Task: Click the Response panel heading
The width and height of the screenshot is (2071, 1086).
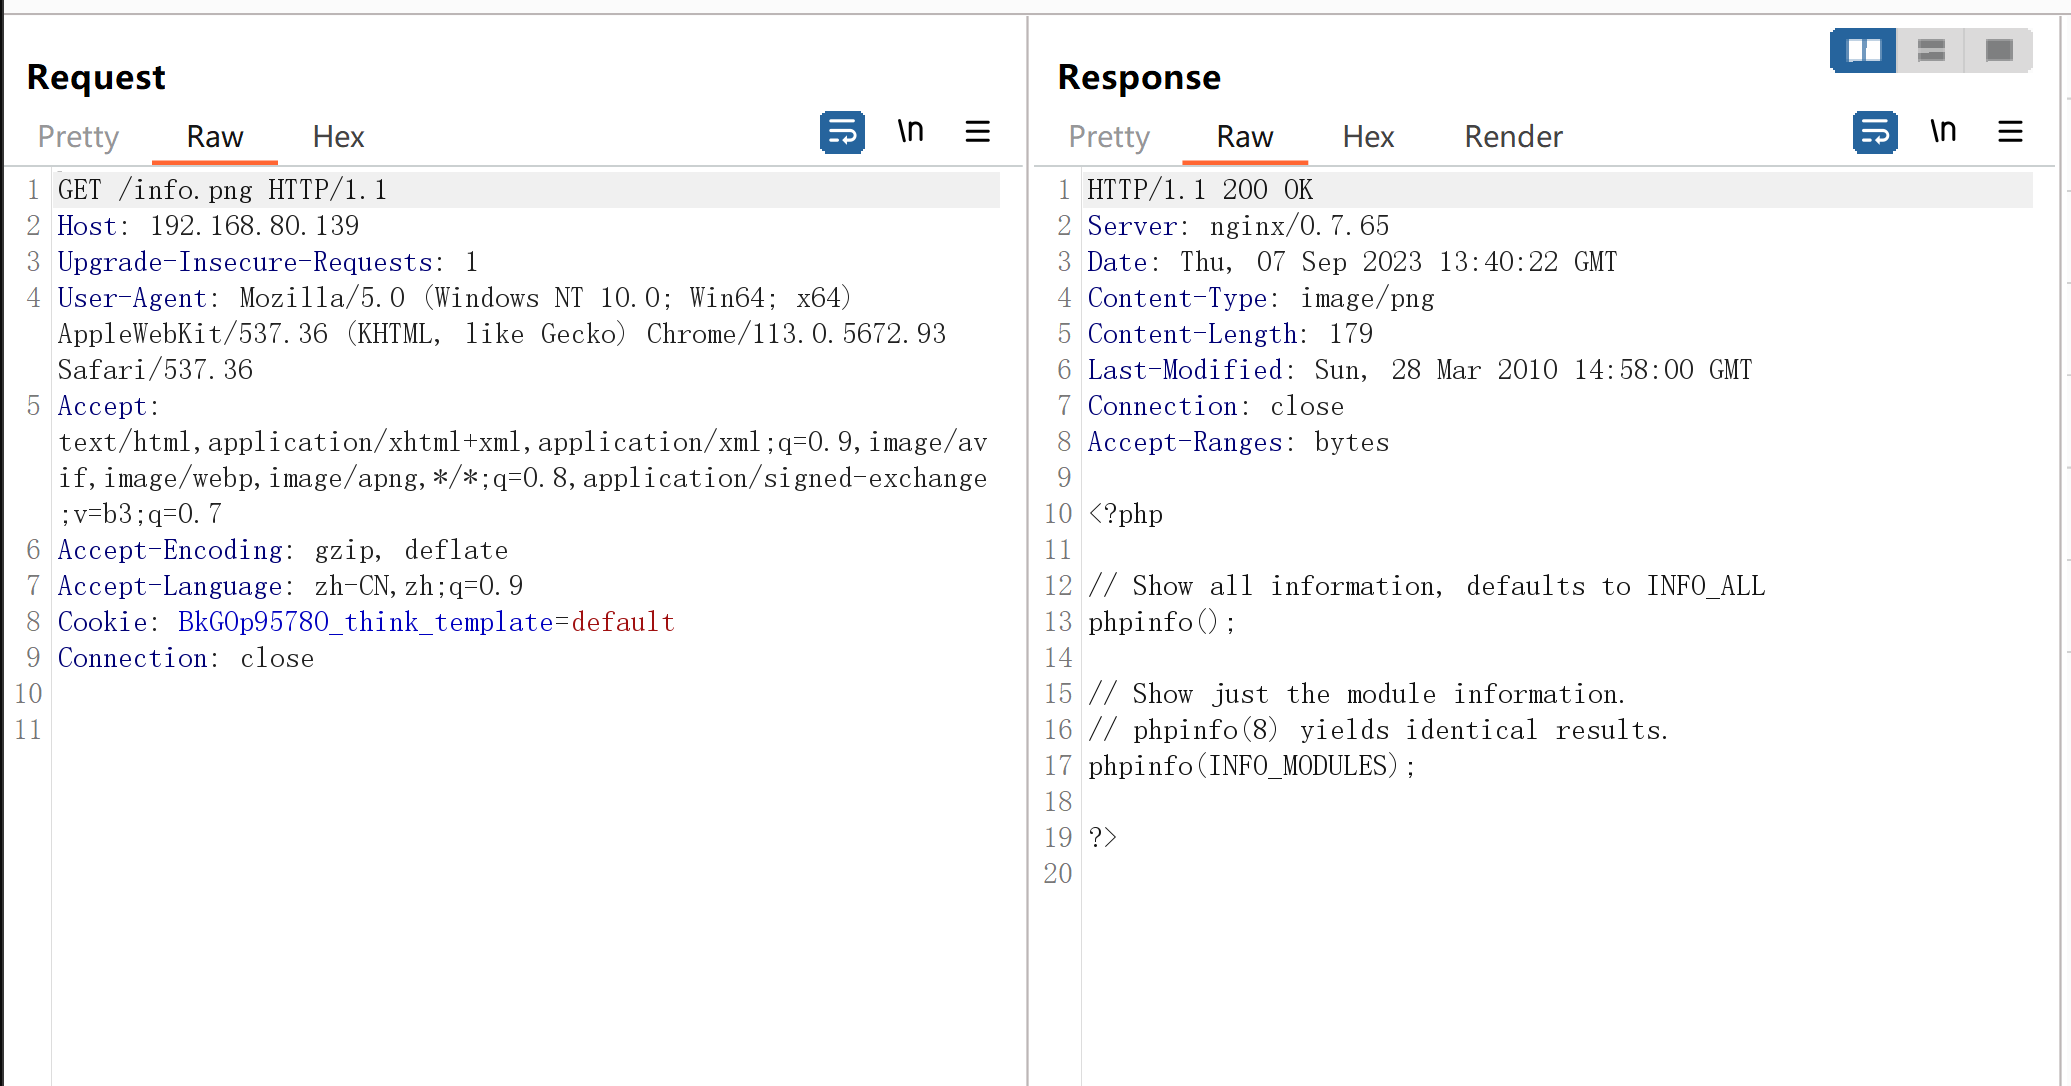Action: (x=1139, y=77)
